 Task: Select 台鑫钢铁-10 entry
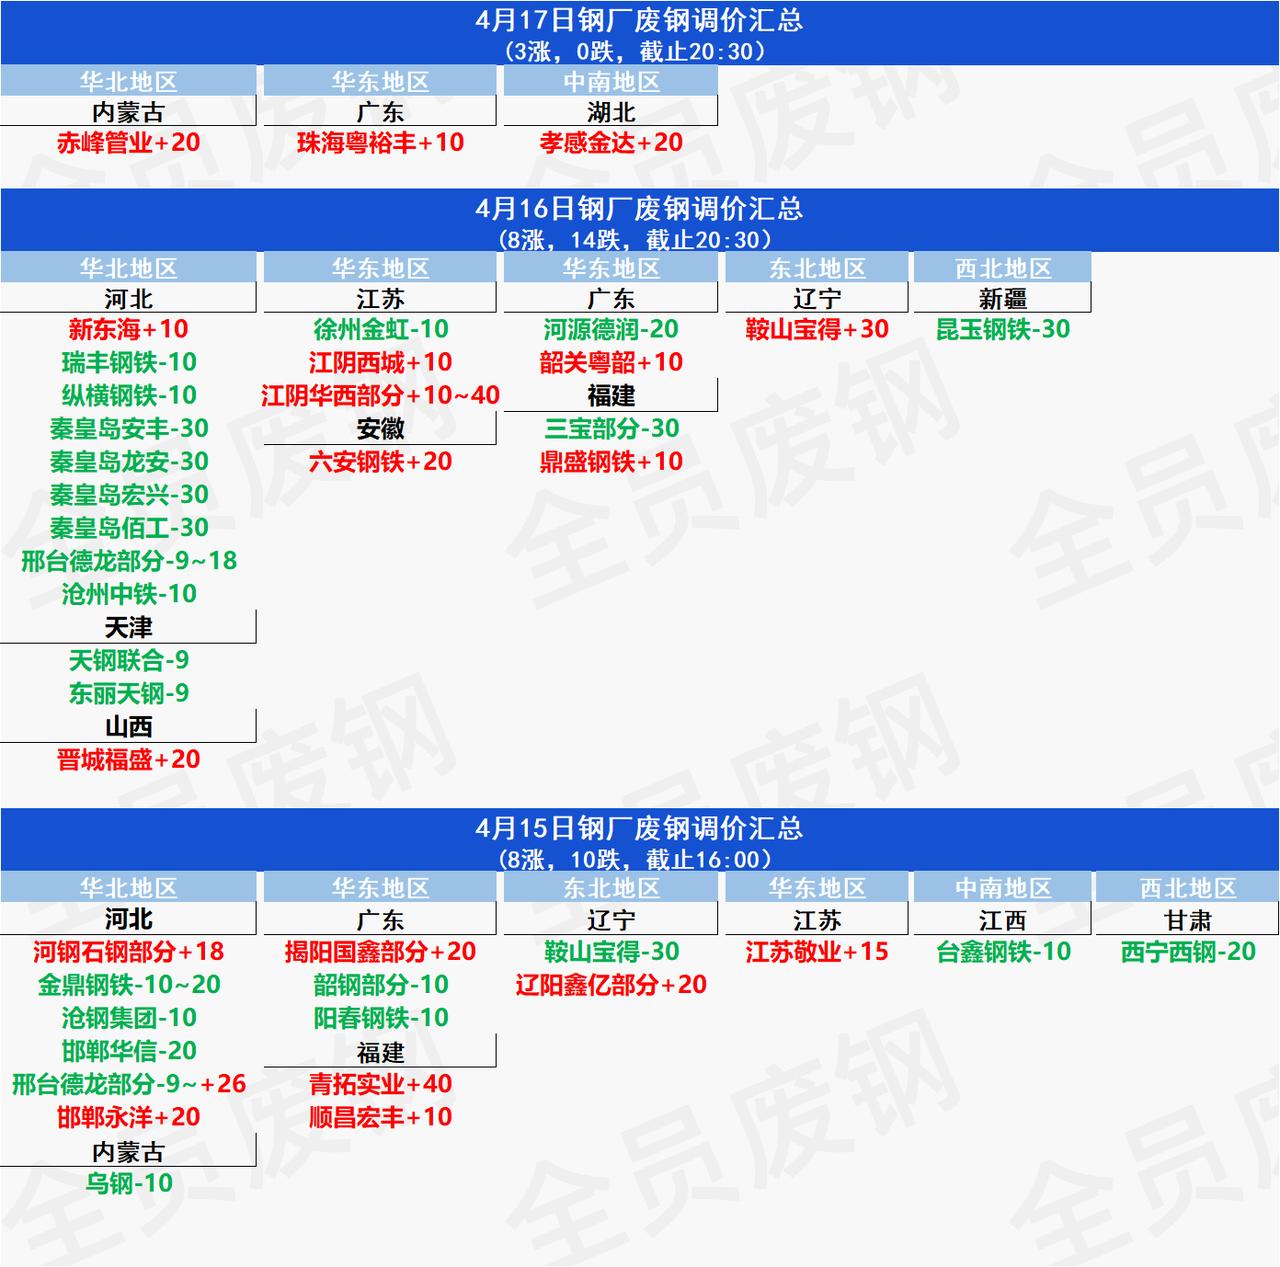1002,951
